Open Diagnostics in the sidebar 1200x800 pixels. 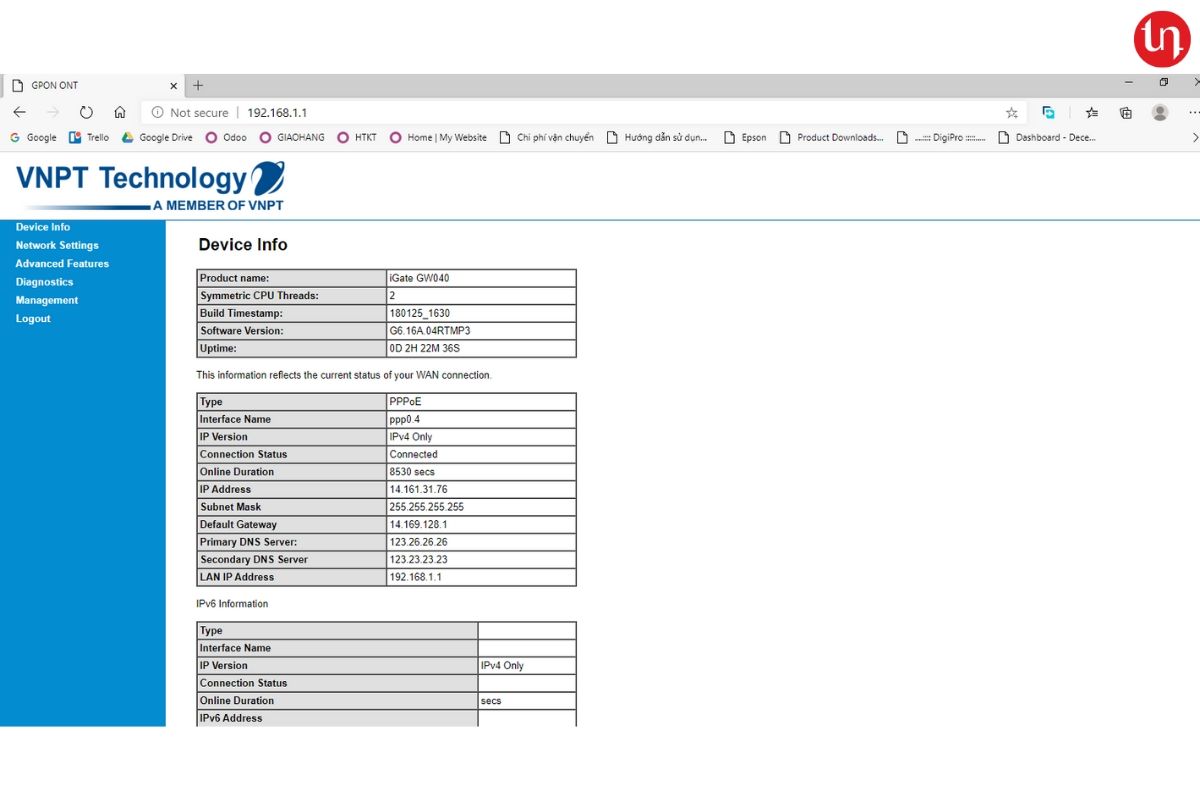(44, 282)
